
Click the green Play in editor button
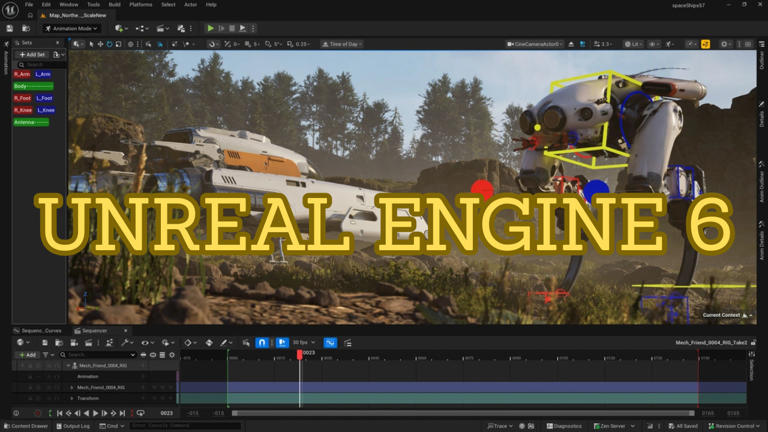pos(211,28)
